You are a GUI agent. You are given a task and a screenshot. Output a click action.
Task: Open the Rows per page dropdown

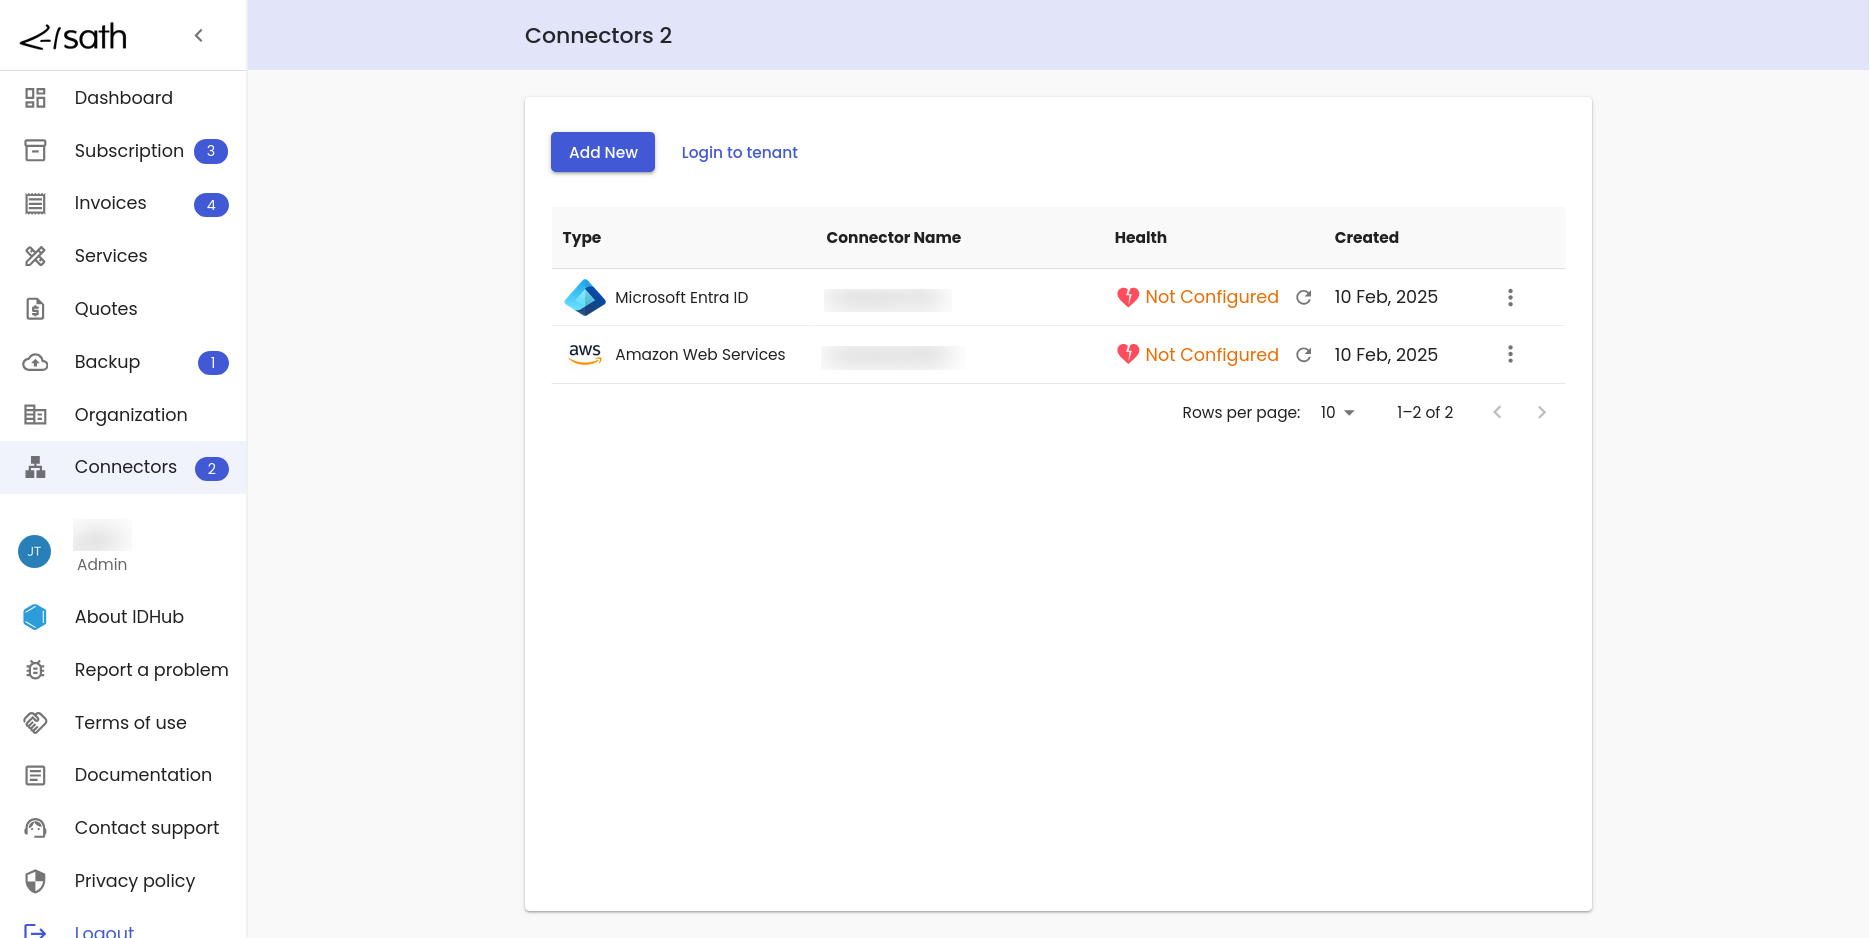tap(1337, 412)
